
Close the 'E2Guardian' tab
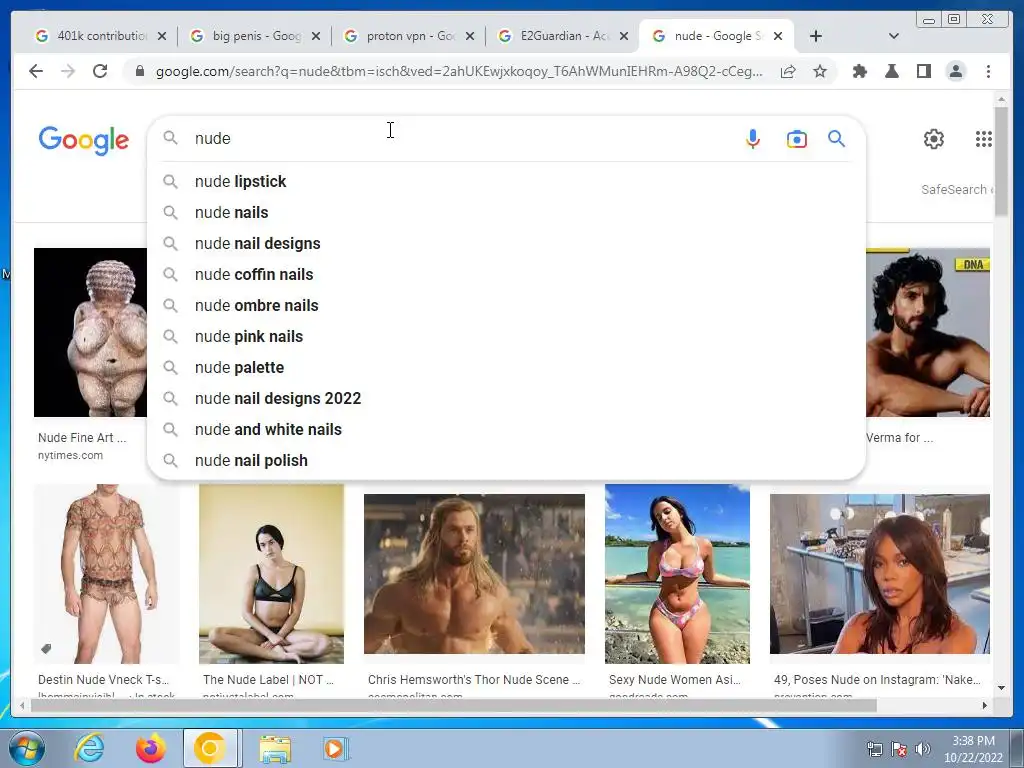624,37
